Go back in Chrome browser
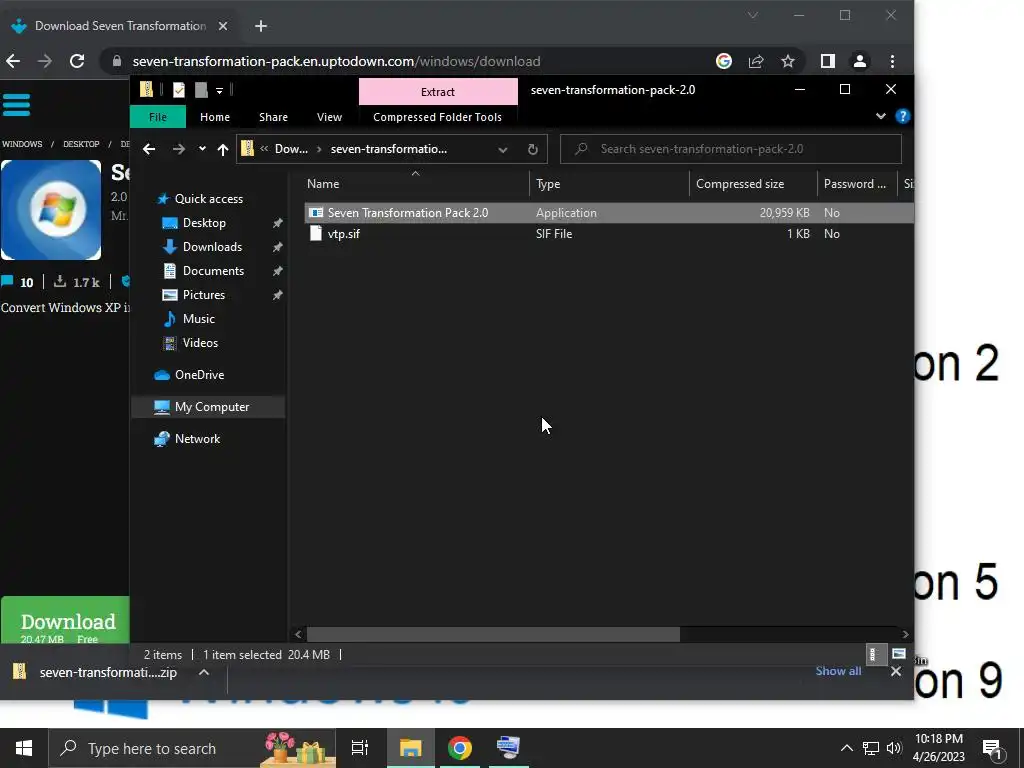Screen dimensions: 1024x768 pyautogui.click(x=13, y=61)
